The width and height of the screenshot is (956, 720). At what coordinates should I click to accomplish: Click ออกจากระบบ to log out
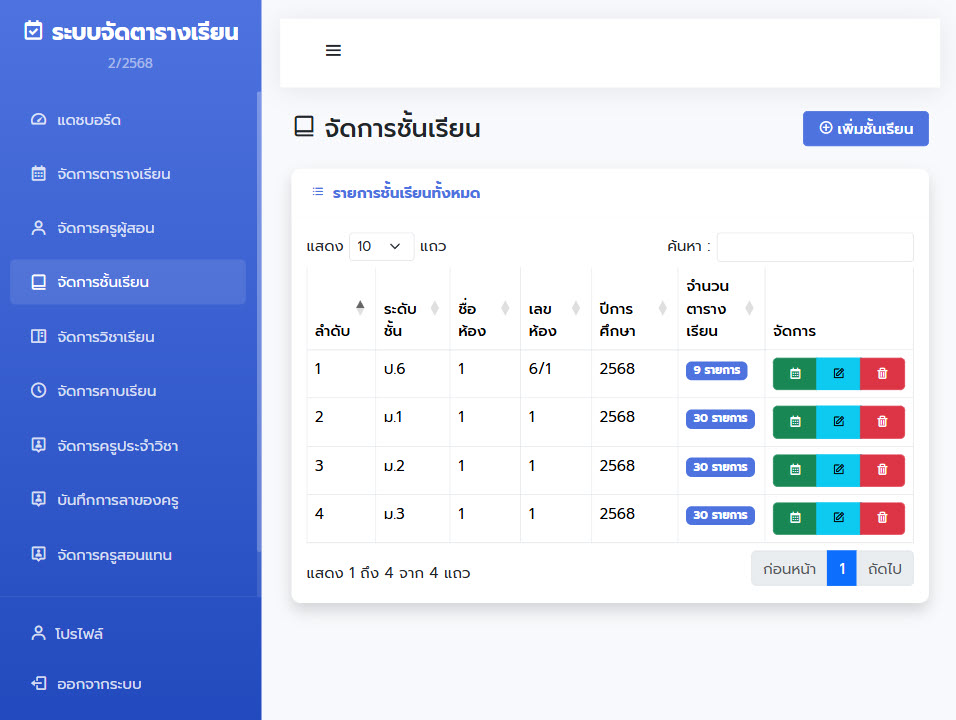[x=98, y=684]
